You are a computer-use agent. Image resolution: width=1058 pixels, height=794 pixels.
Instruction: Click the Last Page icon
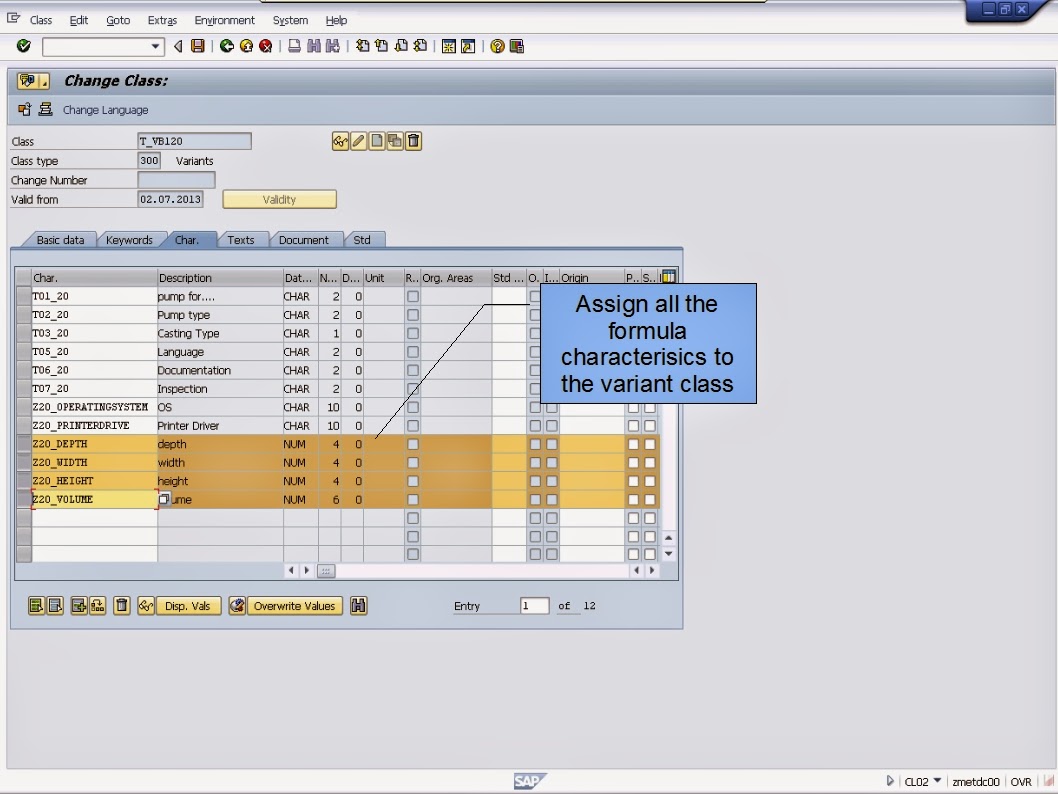[420, 46]
